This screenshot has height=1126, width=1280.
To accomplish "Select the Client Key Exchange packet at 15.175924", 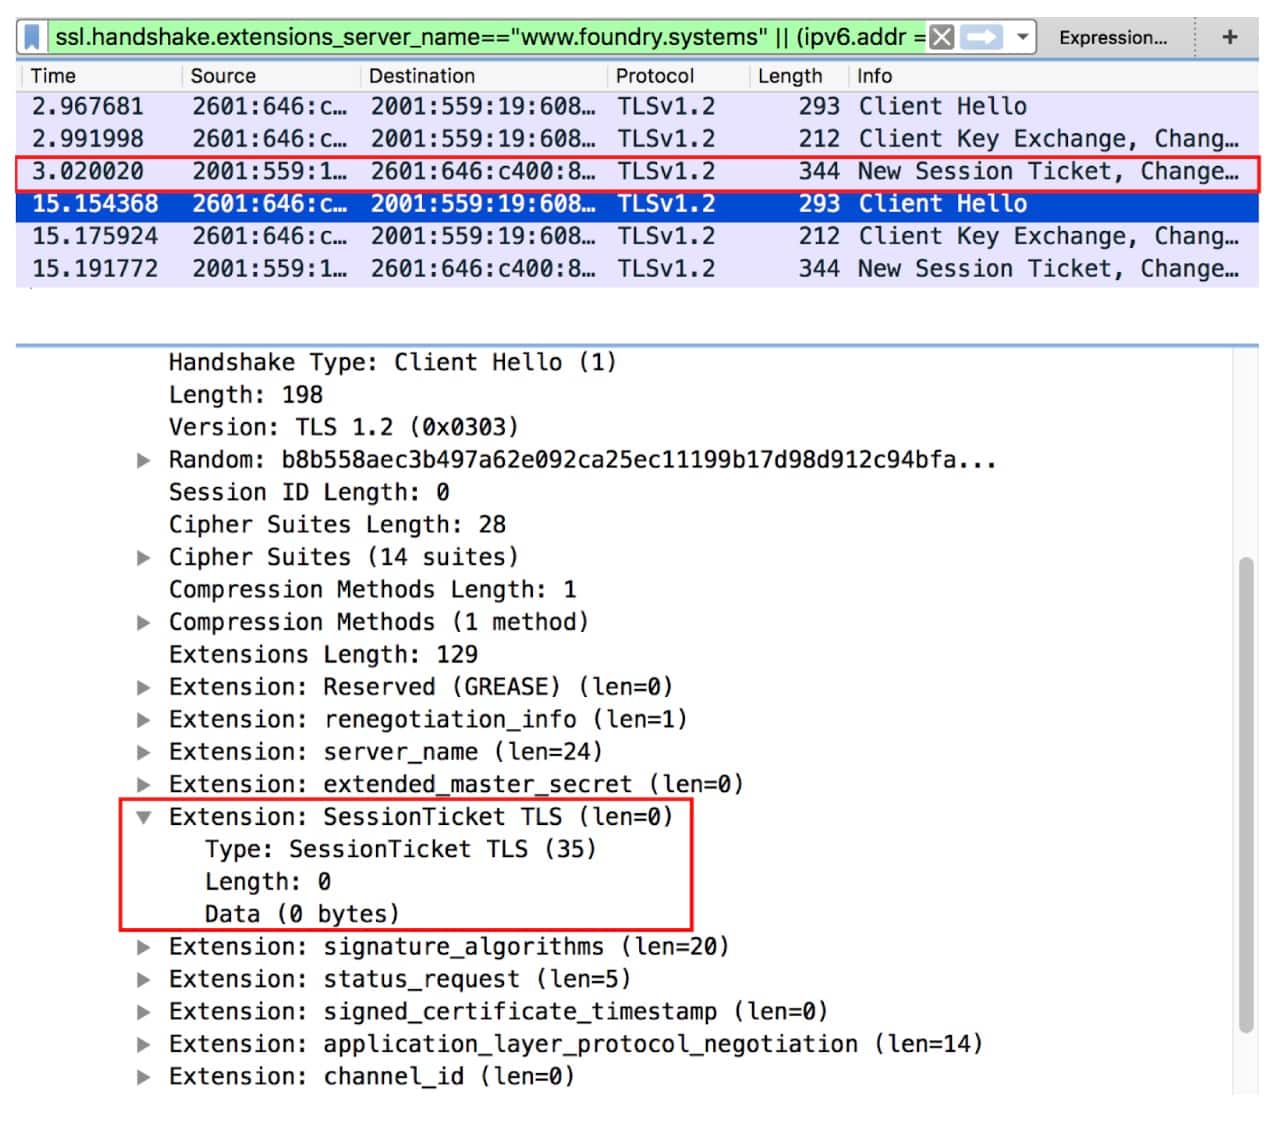I will pyautogui.click(x=400, y=237).
